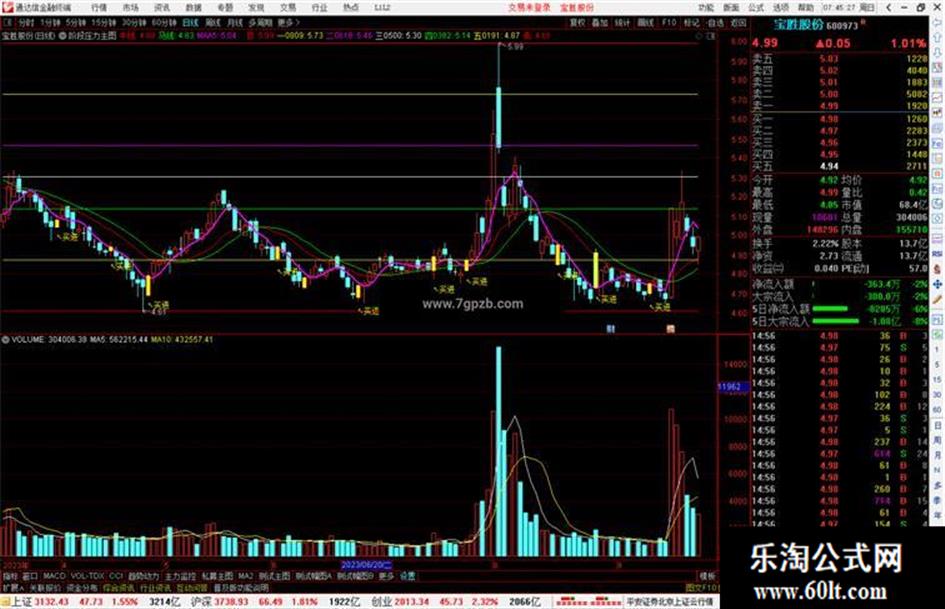Screen dimensions: 945x609
Task: Open the 数据 menu
Action: click(193, 8)
